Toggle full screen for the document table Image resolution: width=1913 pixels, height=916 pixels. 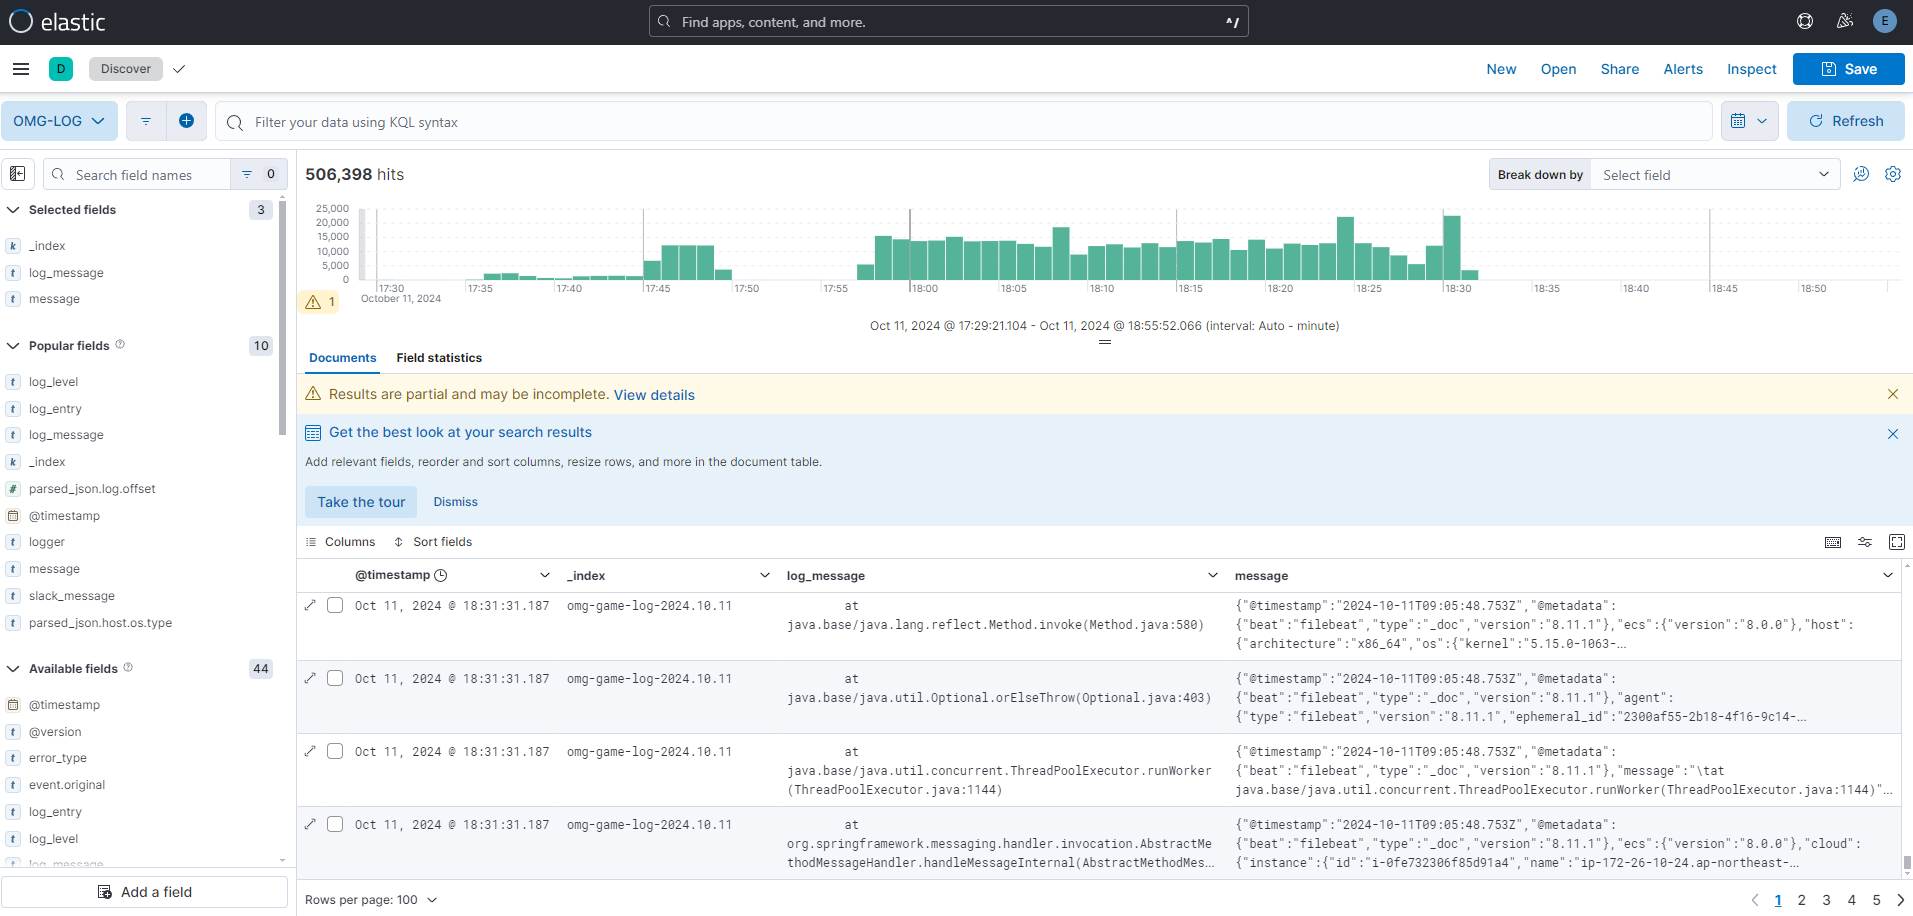click(1896, 542)
